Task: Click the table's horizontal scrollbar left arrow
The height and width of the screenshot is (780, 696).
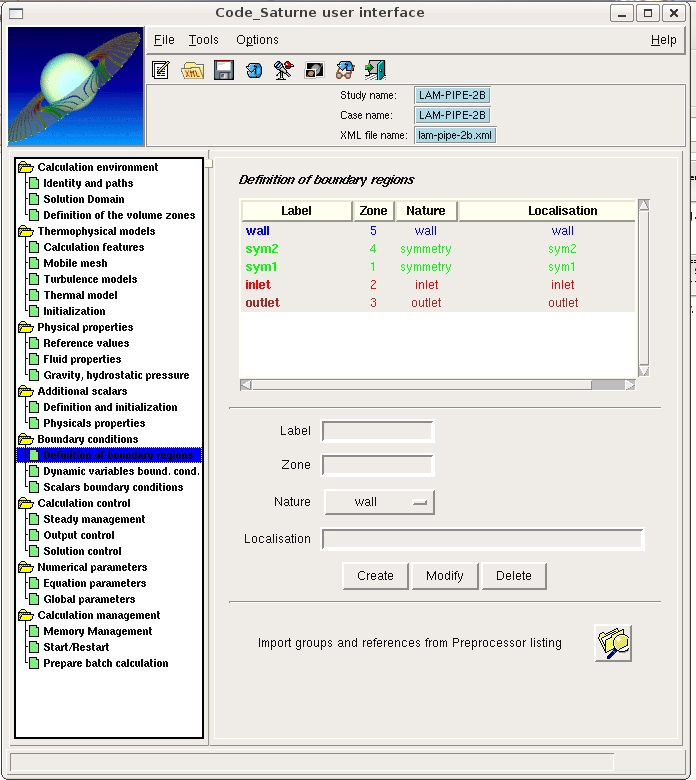Action: click(246, 385)
